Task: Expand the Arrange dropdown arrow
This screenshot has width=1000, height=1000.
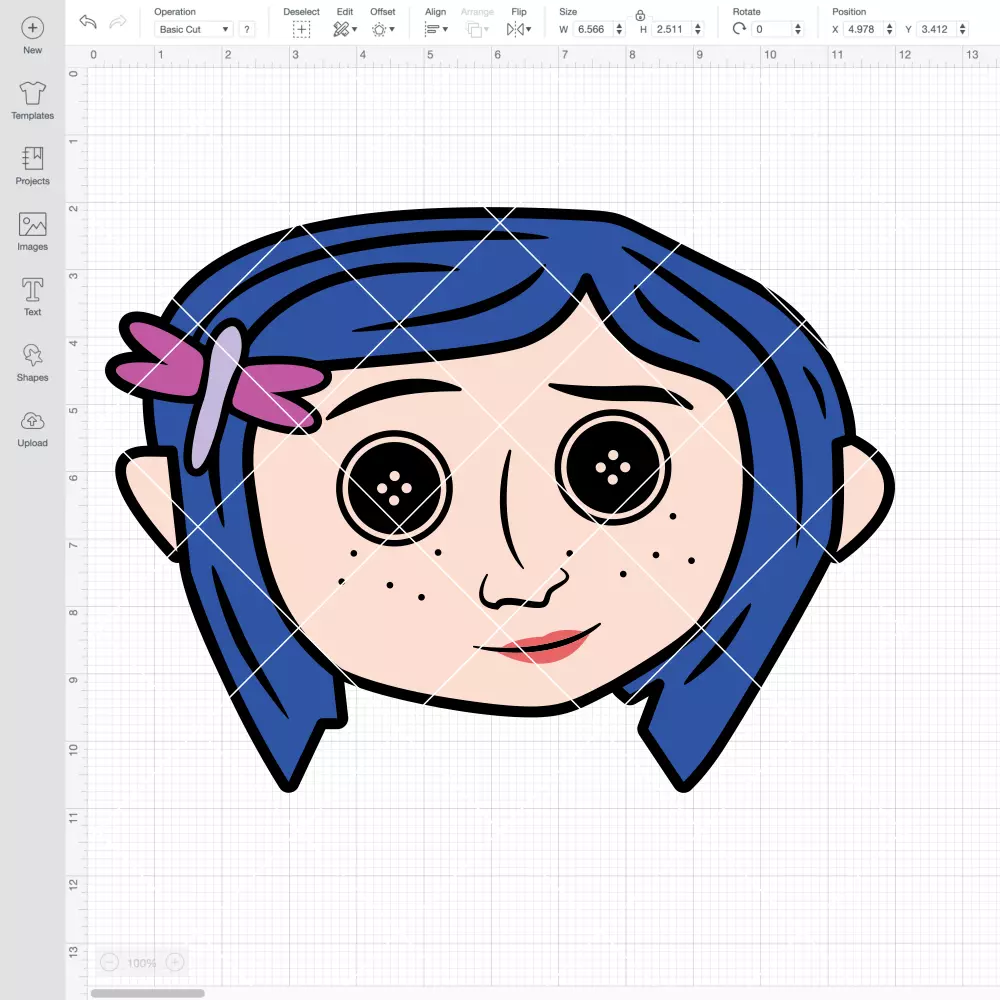Action: point(487,29)
